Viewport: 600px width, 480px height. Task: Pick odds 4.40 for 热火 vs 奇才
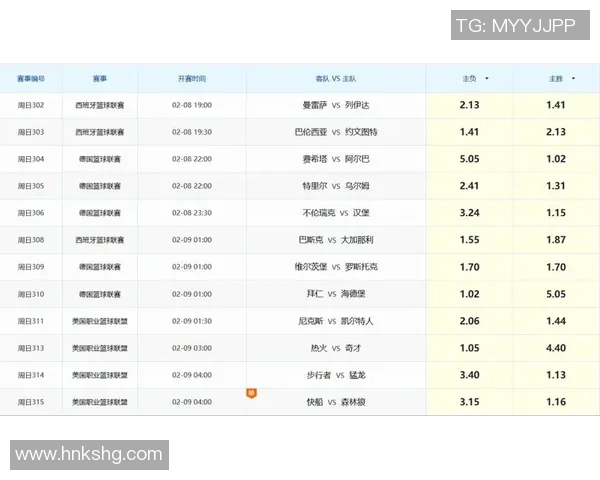coord(556,348)
